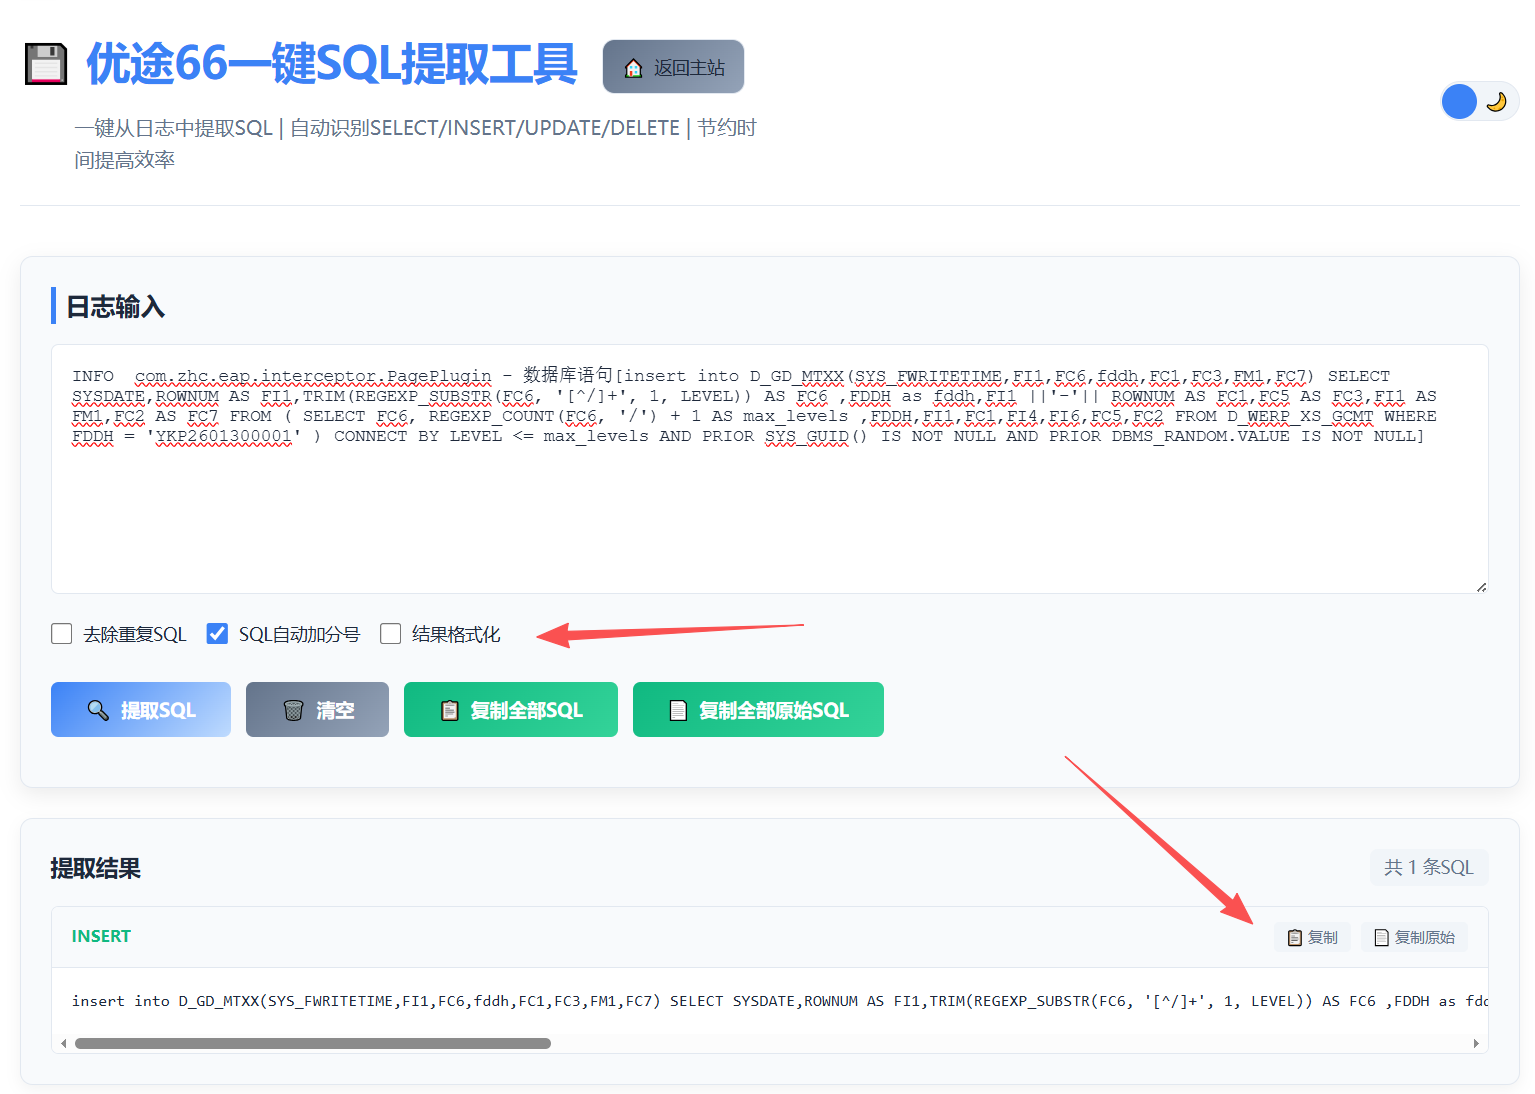The height and width of the screenshot is (1094, 1535).
Task: Click the 共 1 条SQL count badge
Action: pyautogui.click(x=1429, y=867)
